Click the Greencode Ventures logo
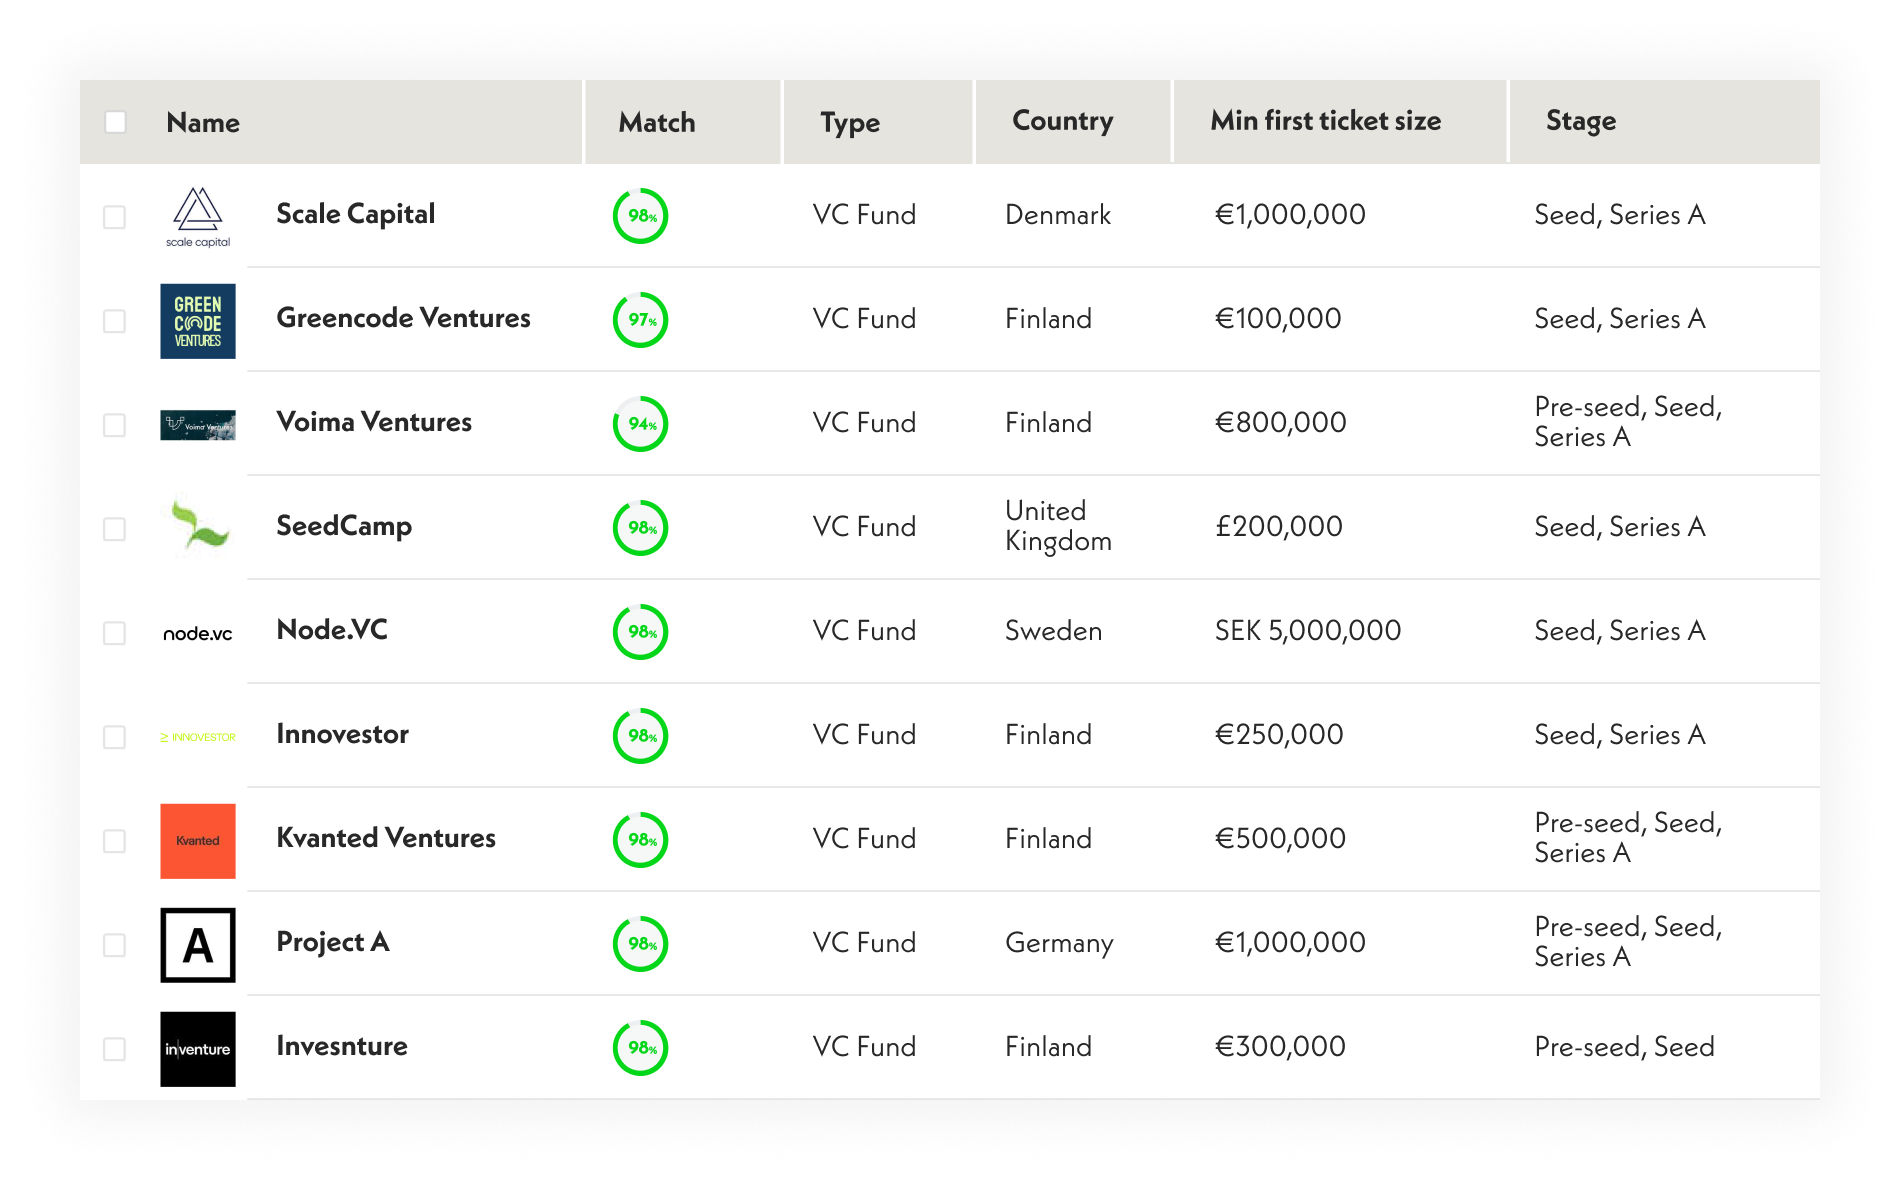1900x1180 pixels. 198,321
